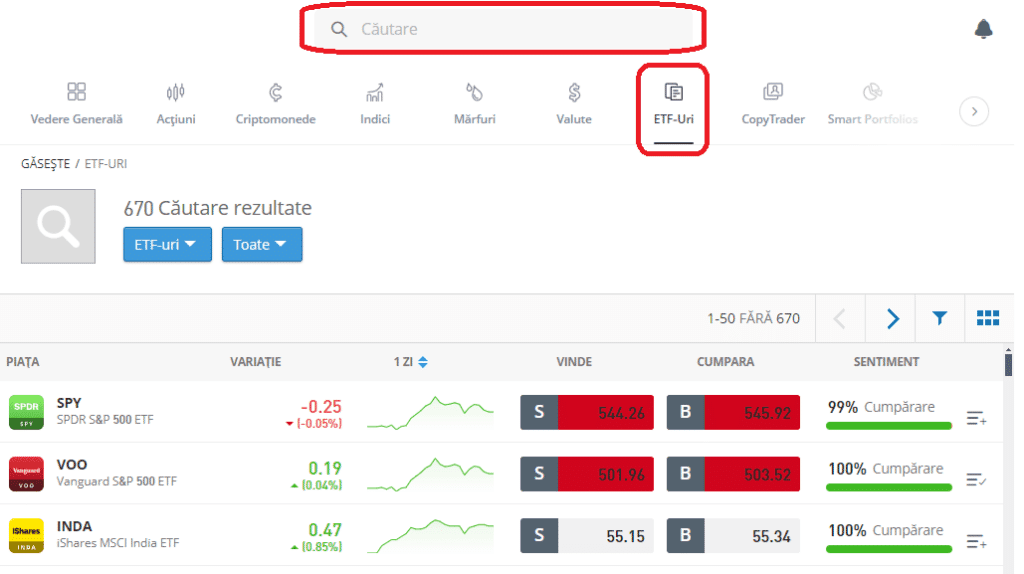This screenshot has height=574, width=1024.
Task: Click SPY sentiment progress bar
Action: click(x=888, y=425)
